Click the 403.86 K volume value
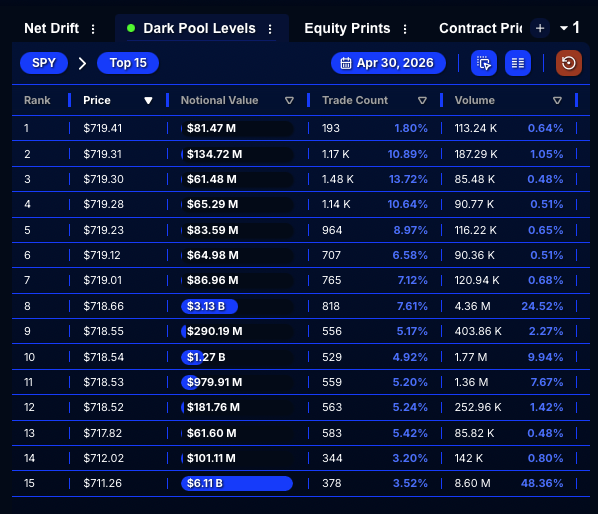This screenshot has width=598, height=514. click(x=478, y=331)
